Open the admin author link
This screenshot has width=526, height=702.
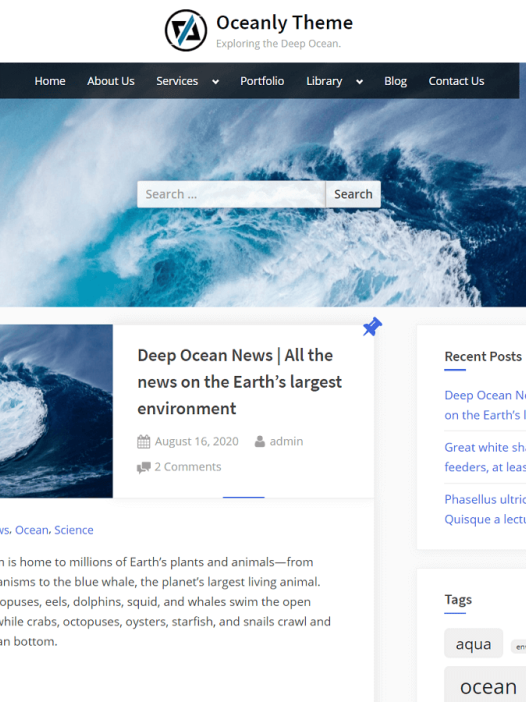286,441
